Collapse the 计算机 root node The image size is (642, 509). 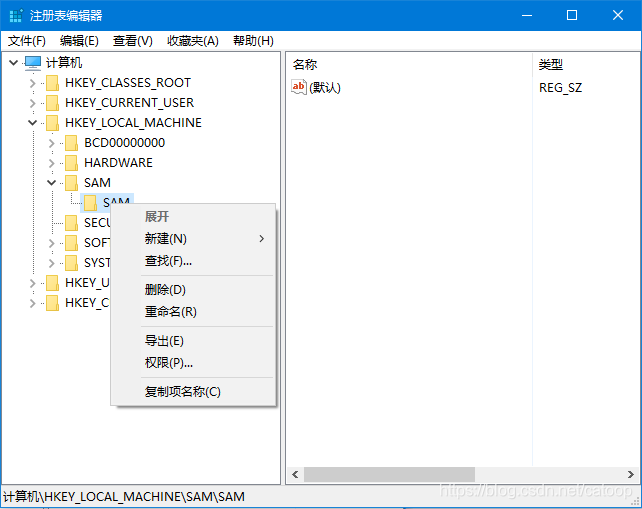(14, 63)
